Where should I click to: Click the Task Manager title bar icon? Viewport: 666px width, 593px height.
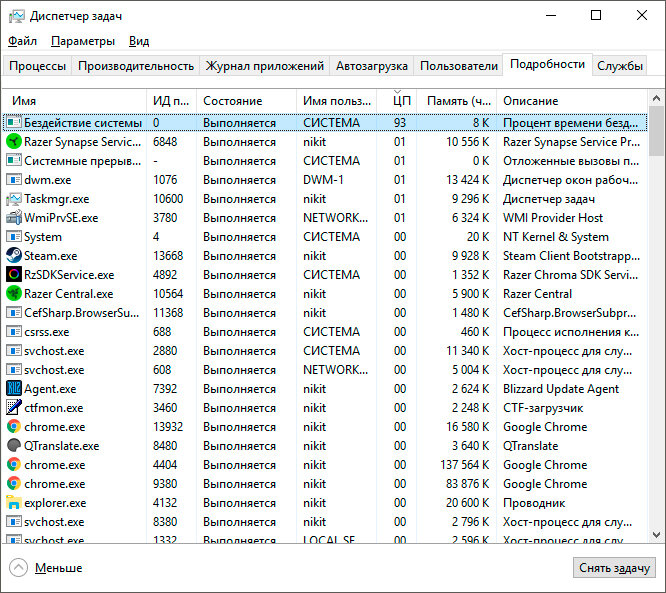pos(17,16)
